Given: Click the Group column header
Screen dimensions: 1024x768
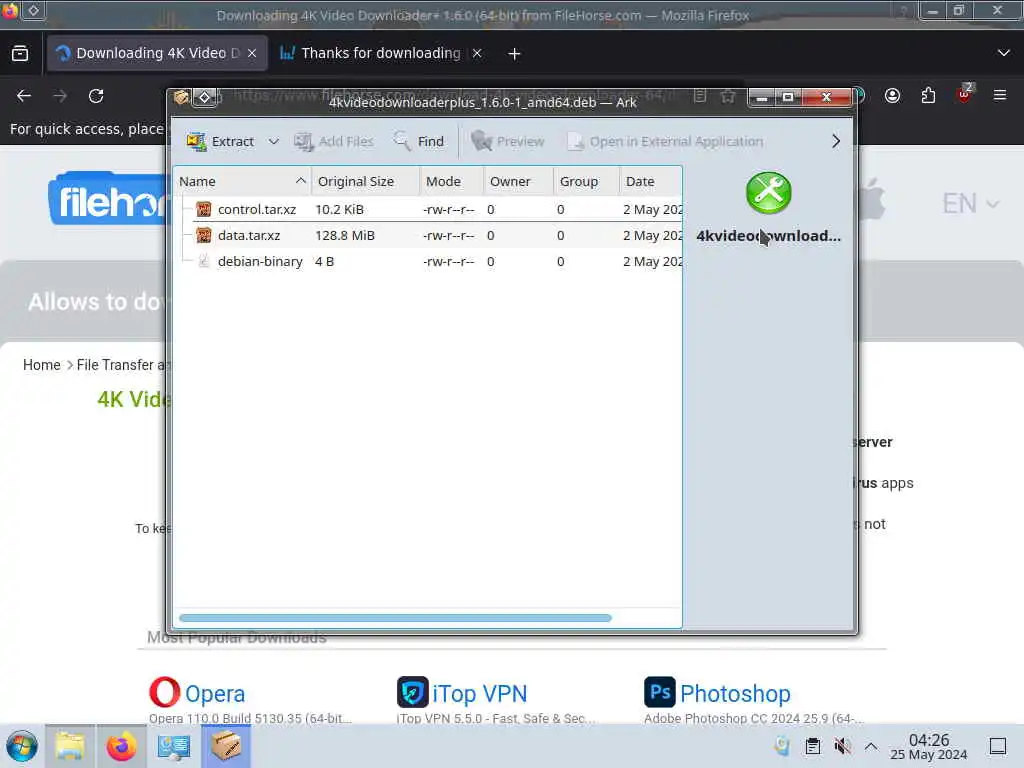Looking at the screenshot, I should 586,181.
